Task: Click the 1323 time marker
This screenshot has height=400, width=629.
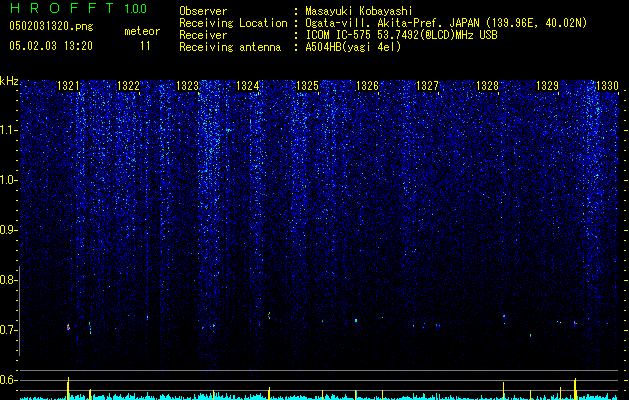Action: tap(188, 86)
